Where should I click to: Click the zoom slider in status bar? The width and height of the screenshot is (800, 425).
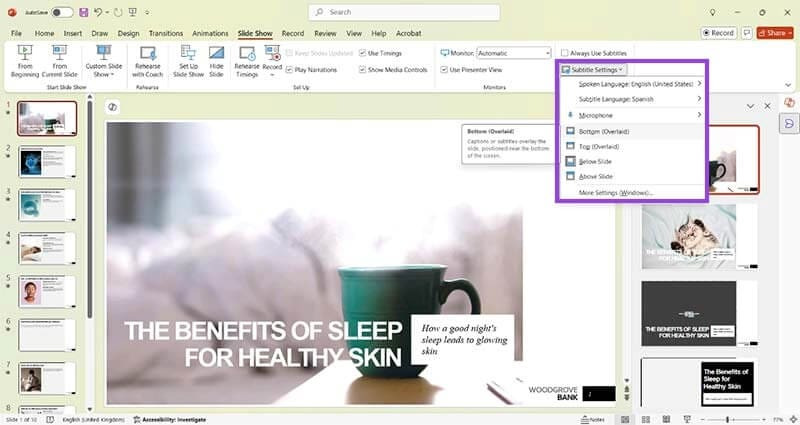pos(726,419)
